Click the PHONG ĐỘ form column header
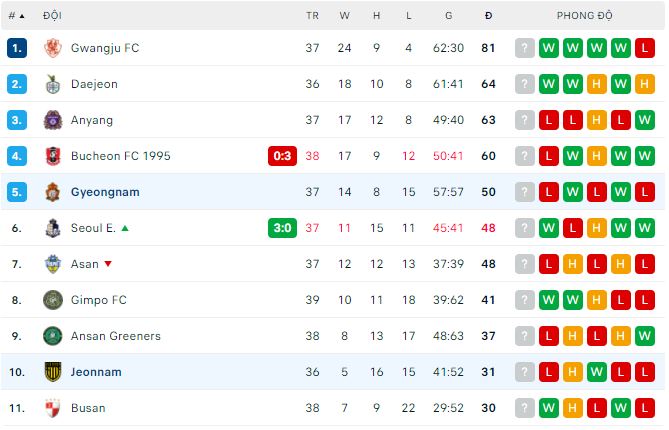The image size is (669, 430). (585, 16)
